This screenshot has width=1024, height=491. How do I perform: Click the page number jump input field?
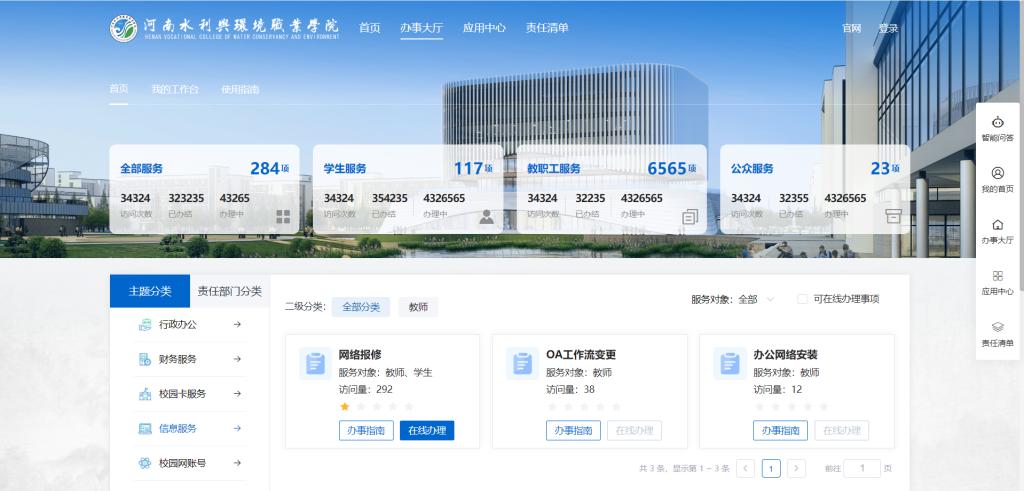pyautogui.click(x=862, y=468)
